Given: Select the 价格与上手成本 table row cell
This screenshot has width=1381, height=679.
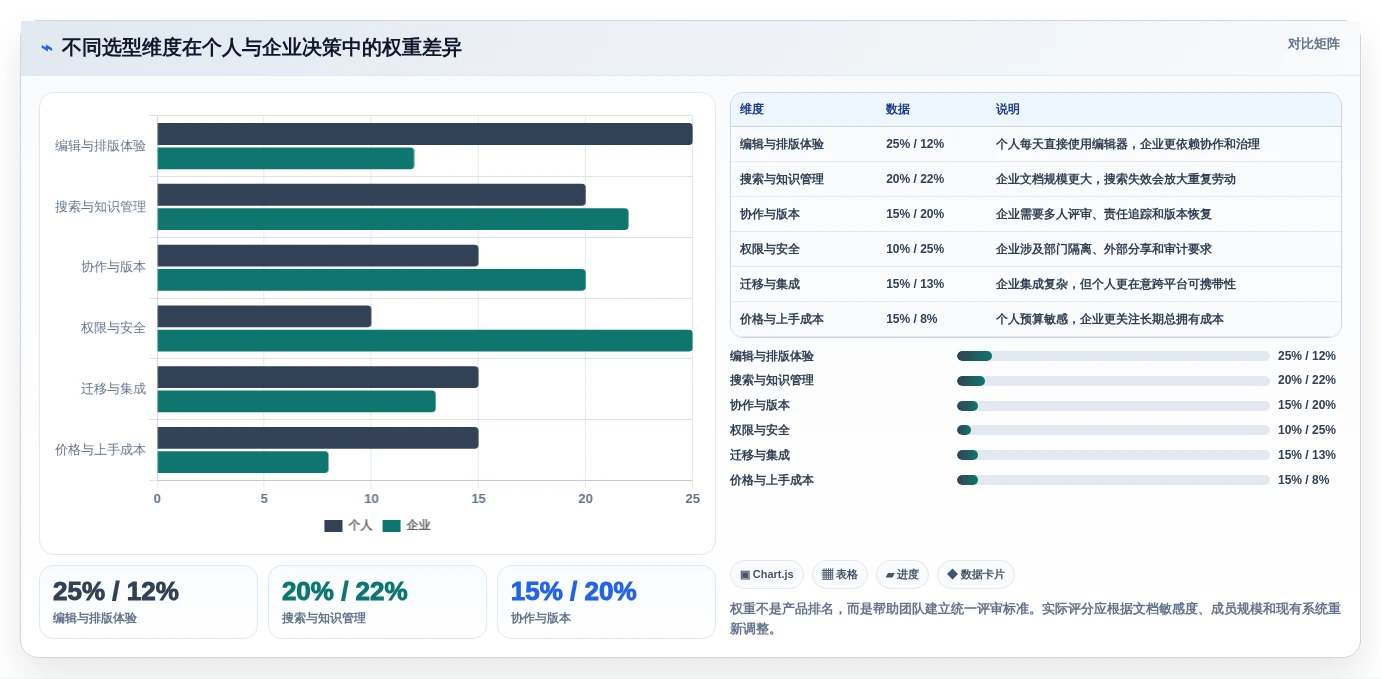Looking at the screenshot, I should coord(782,319).
